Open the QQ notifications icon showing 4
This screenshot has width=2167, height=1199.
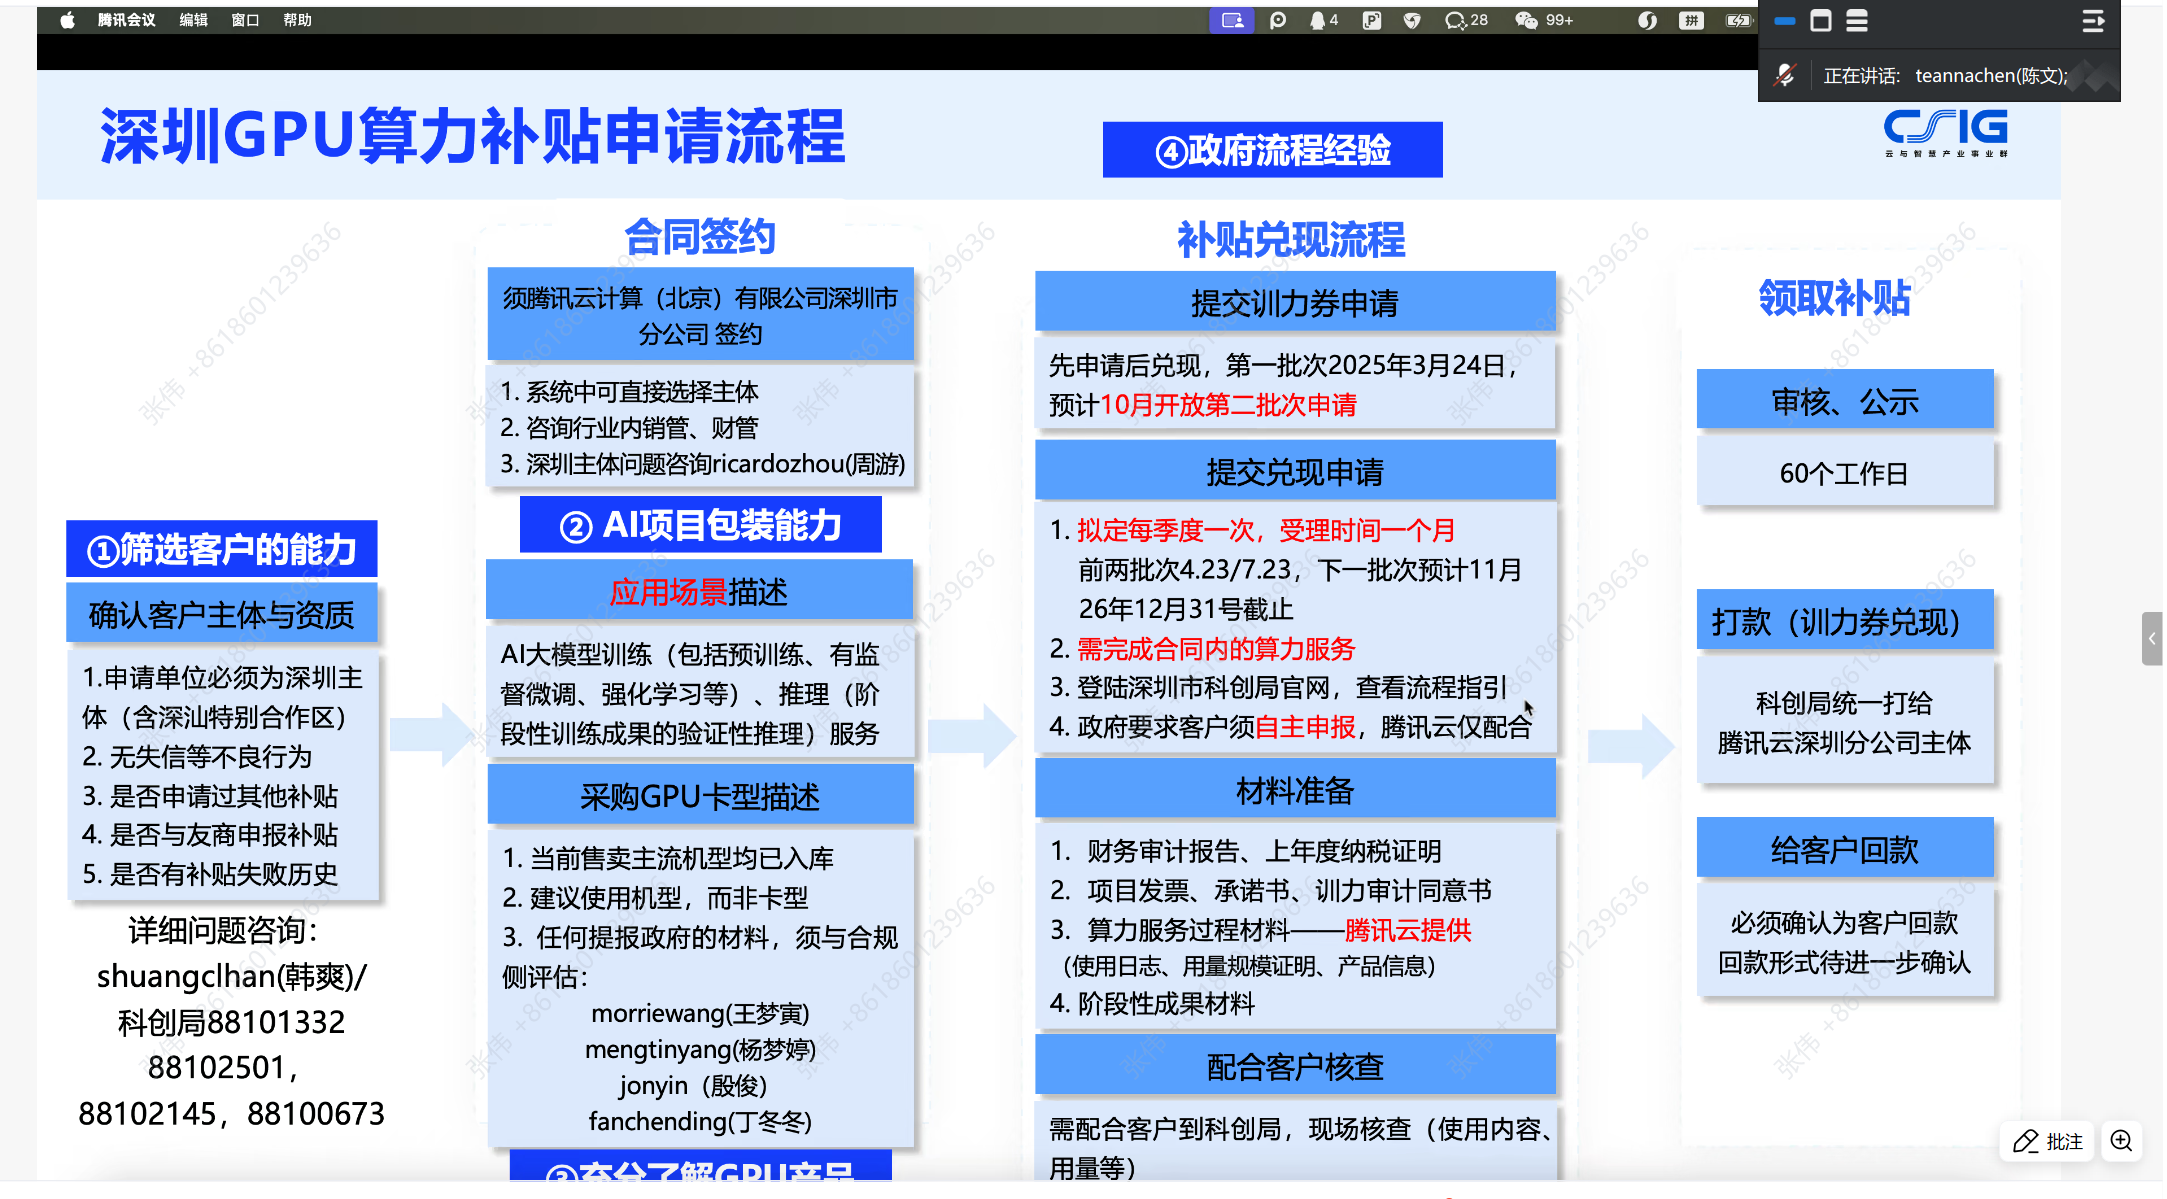(1323, 20)
